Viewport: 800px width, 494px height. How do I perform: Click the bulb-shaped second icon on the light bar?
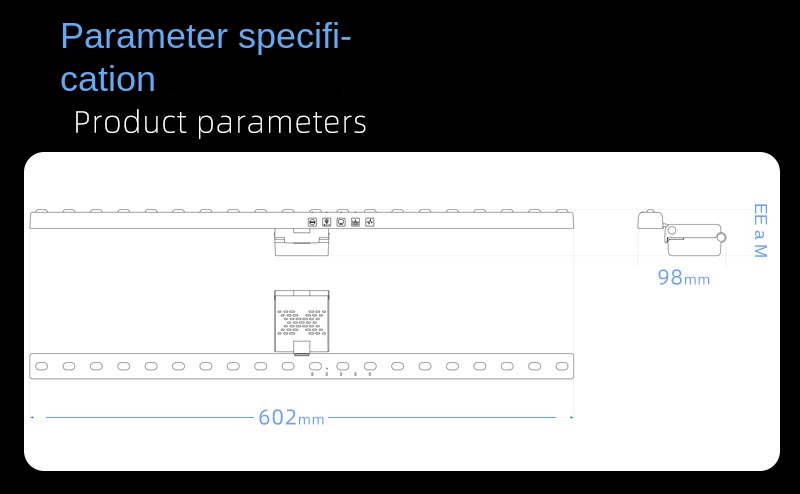tap(327, 222)
